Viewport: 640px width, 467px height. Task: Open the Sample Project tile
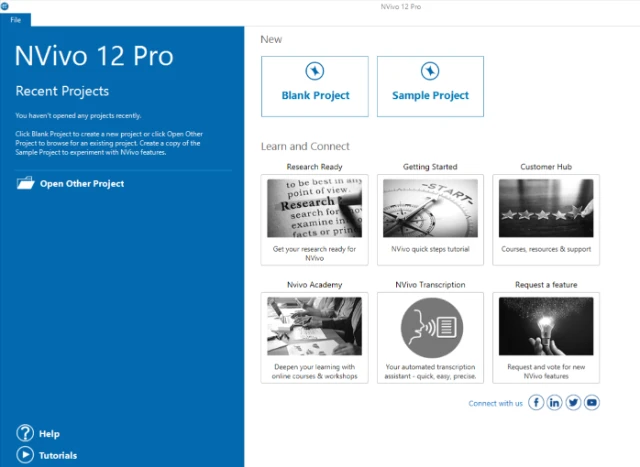coord(431,86)
